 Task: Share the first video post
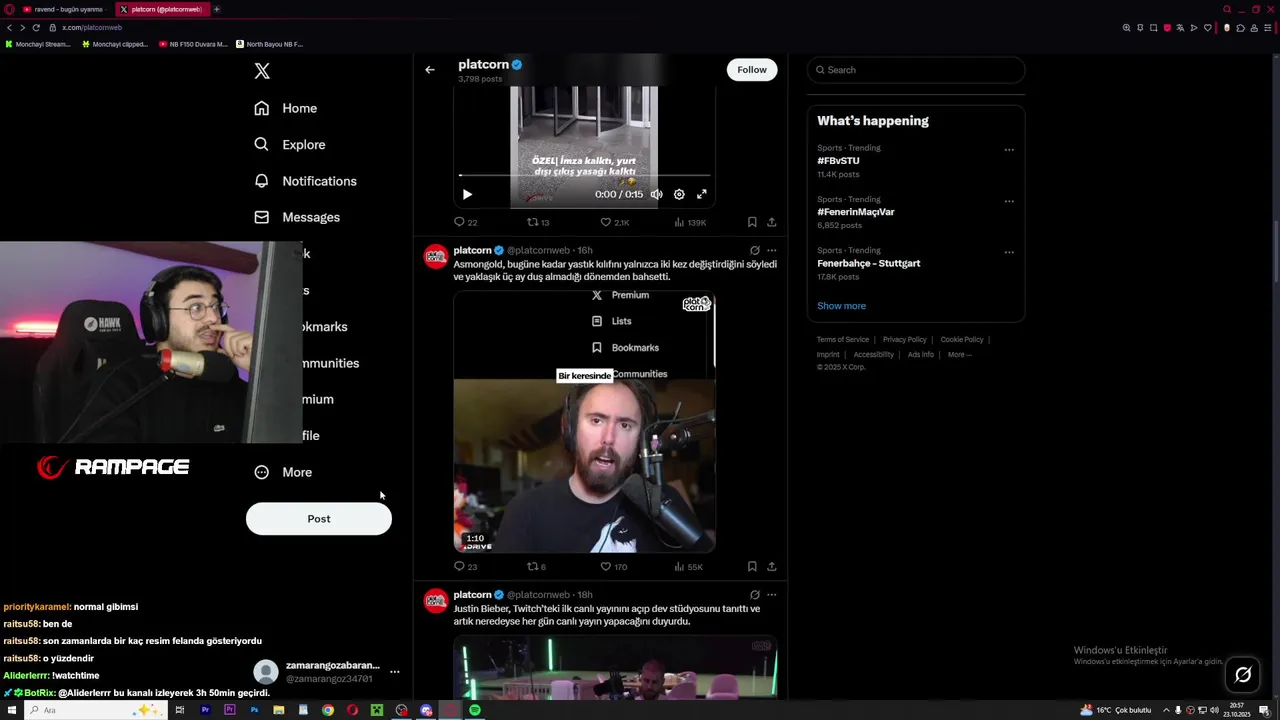click(x=772, y=222)
